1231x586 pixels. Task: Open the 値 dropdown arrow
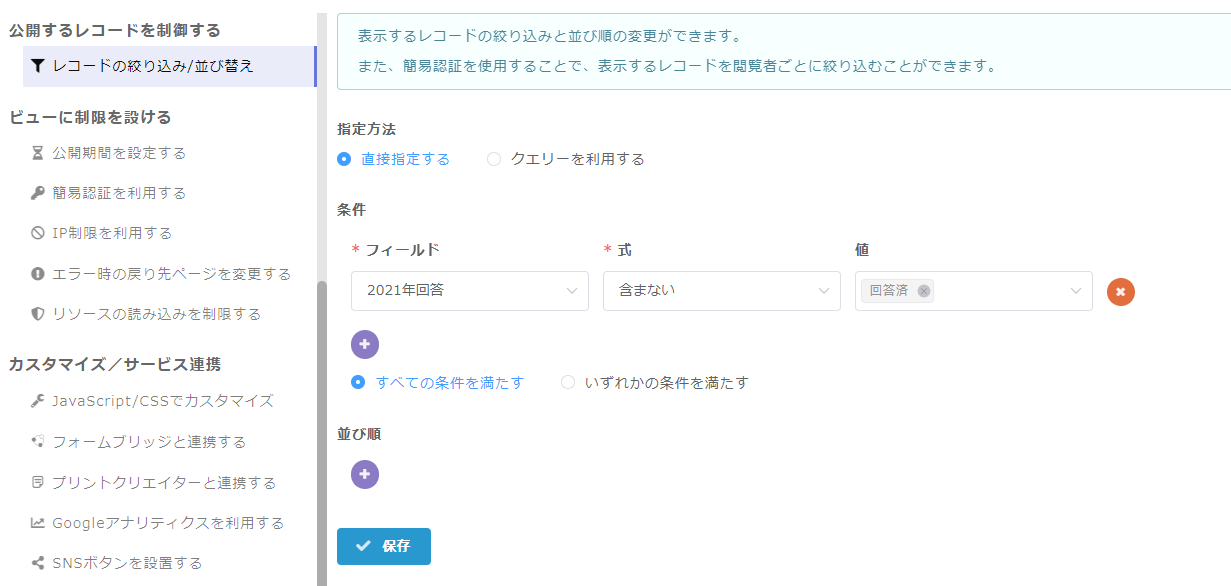(1076, 291)
